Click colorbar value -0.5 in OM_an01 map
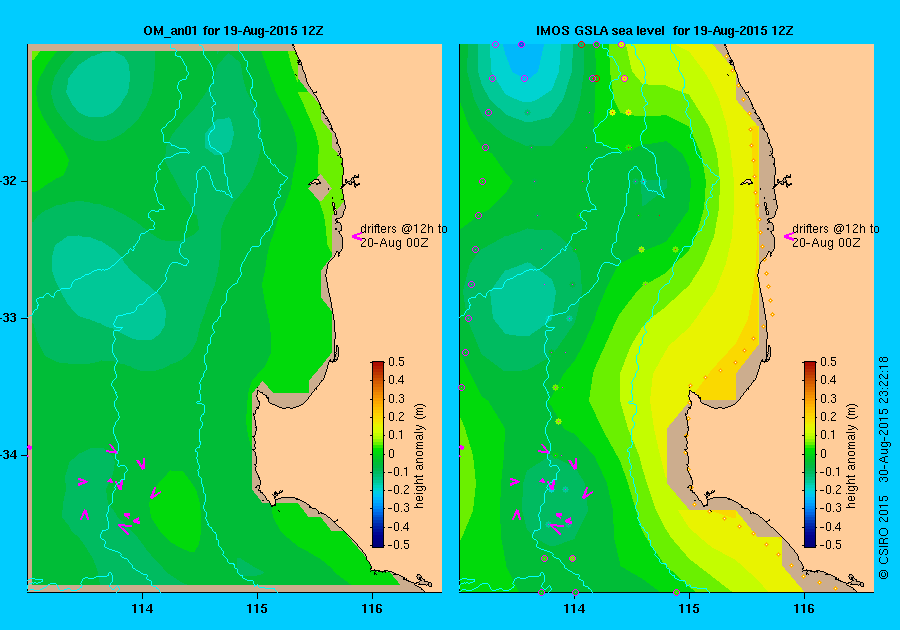The height and width of the screenshot is (630, 900). (399, 545)
